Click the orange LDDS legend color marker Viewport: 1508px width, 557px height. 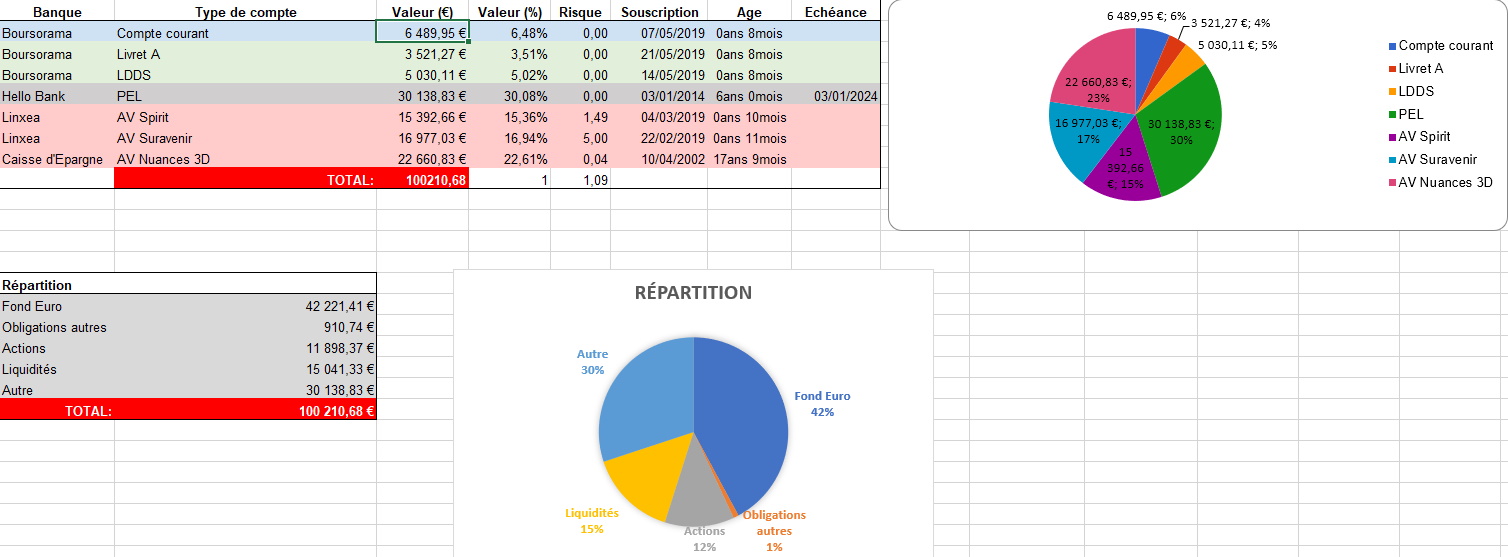tap(1392, 92)
